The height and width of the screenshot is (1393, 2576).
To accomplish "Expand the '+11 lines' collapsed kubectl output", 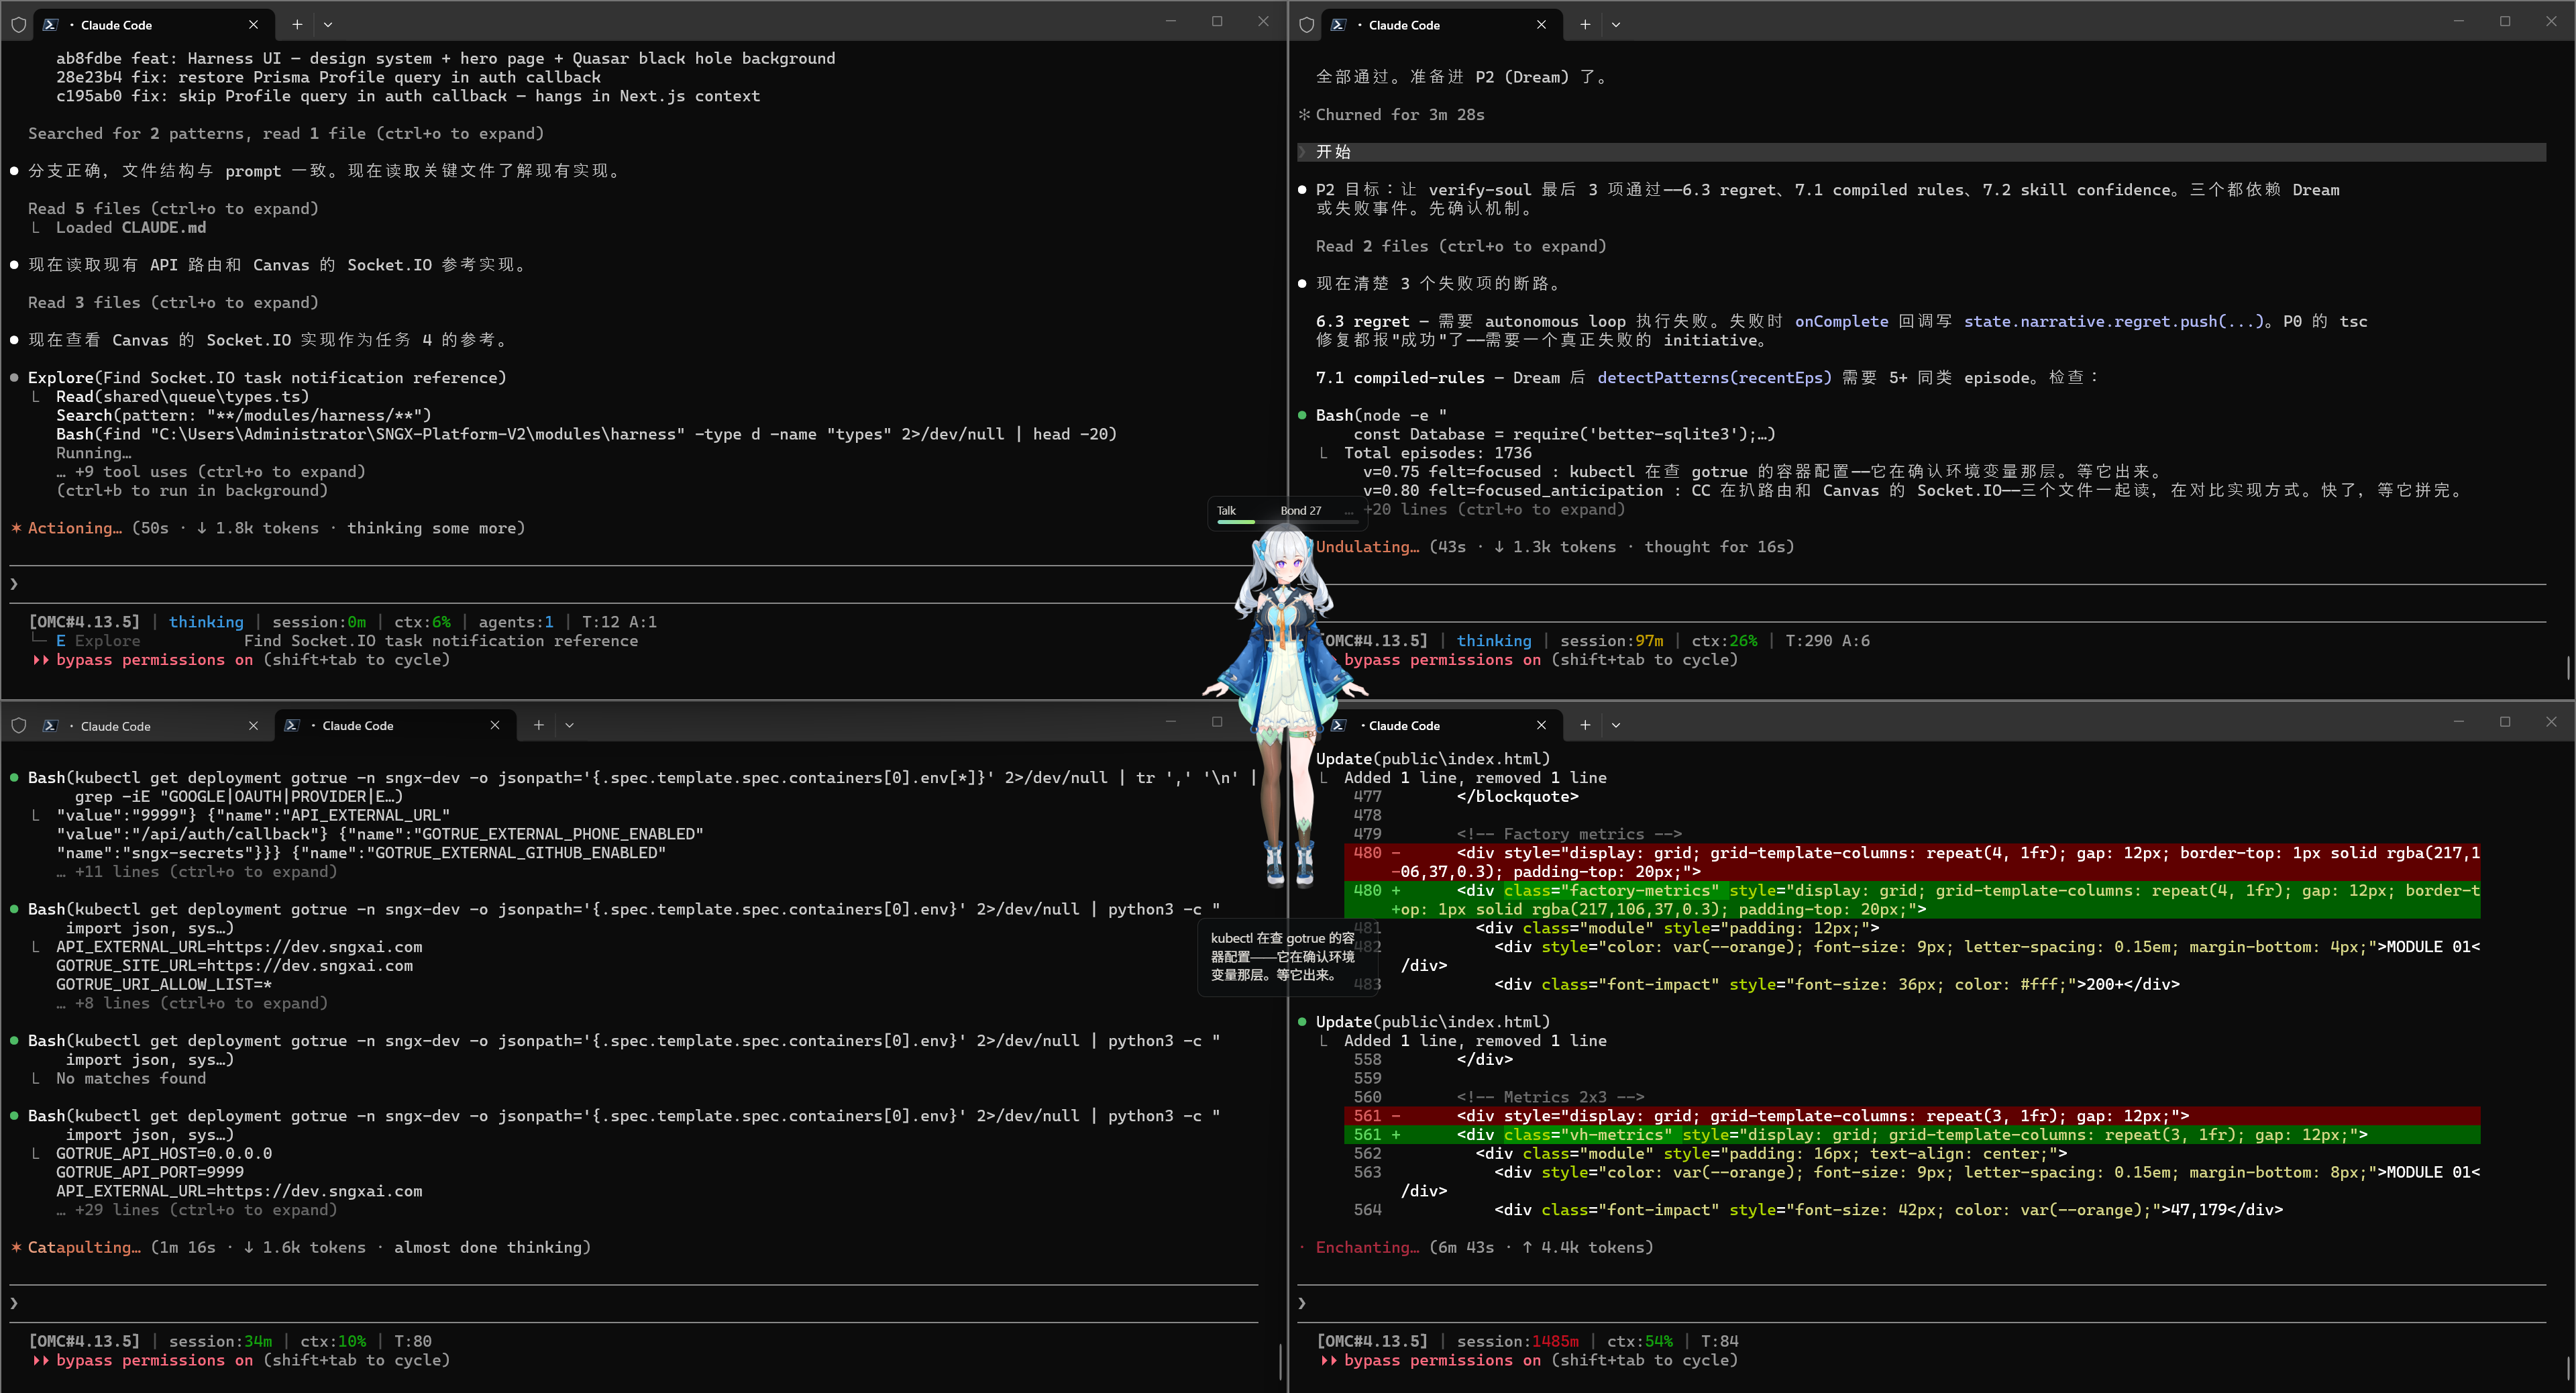I will pos(197,872).
